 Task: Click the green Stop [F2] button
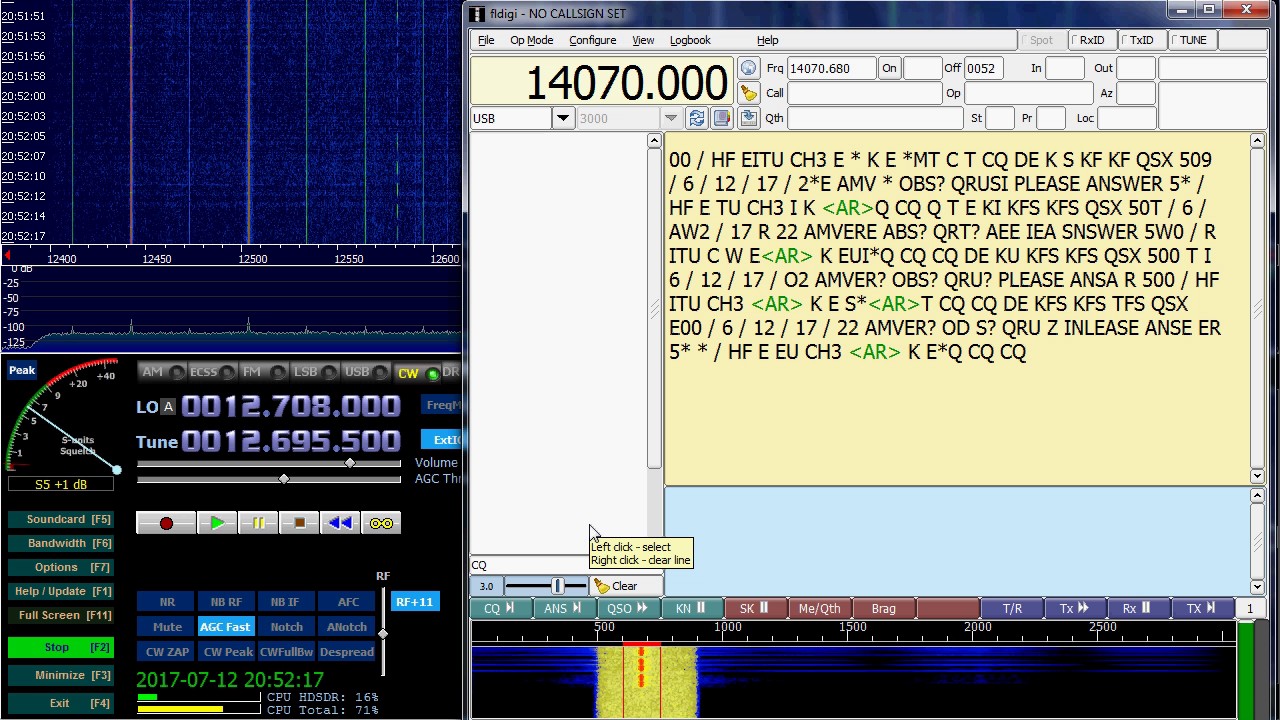[x=60, y=647]
